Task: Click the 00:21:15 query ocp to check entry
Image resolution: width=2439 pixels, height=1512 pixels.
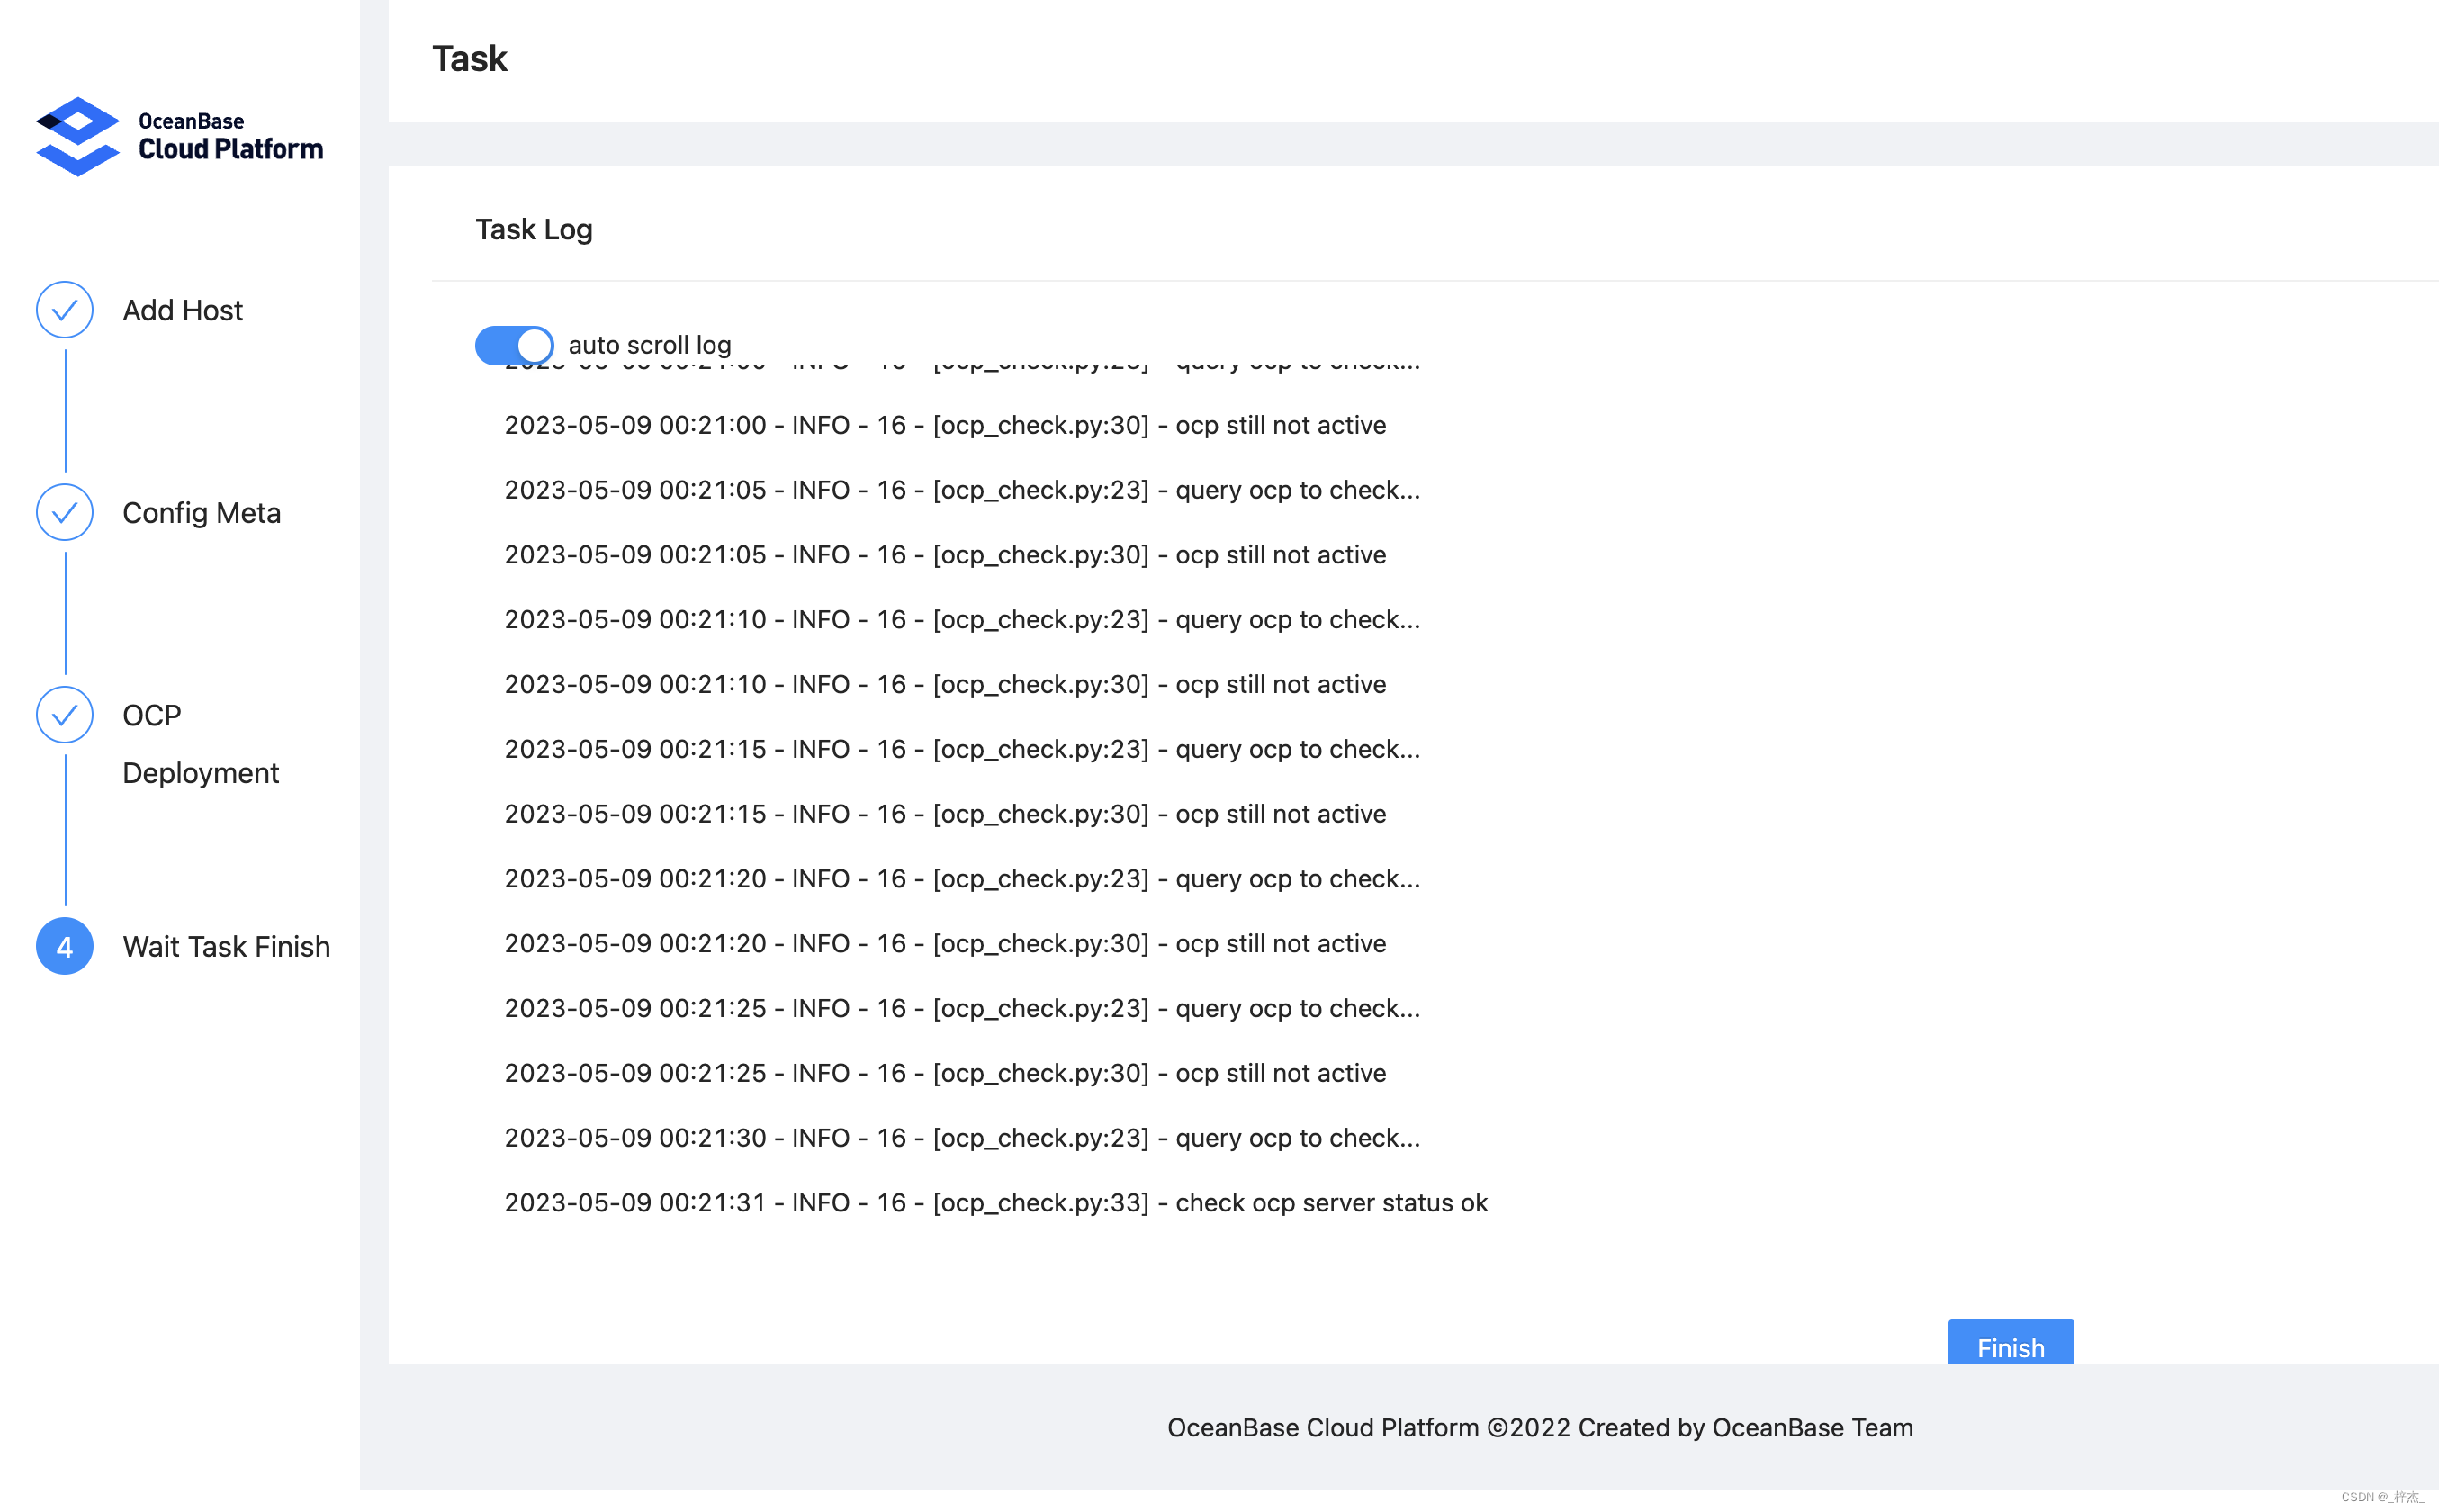Action: pos(961,749)
